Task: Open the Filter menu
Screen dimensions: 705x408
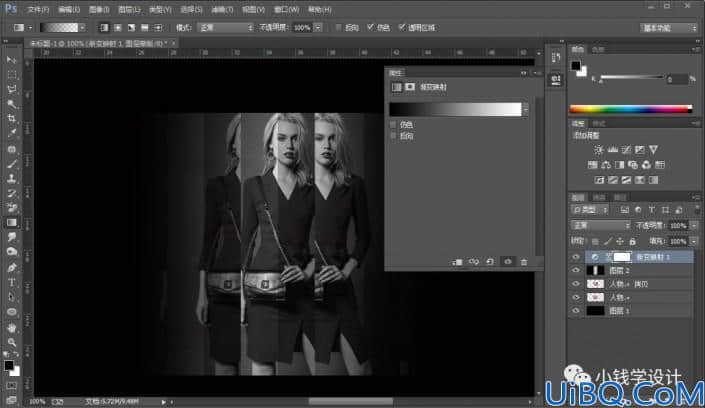Action: click(x=222, y=9)
